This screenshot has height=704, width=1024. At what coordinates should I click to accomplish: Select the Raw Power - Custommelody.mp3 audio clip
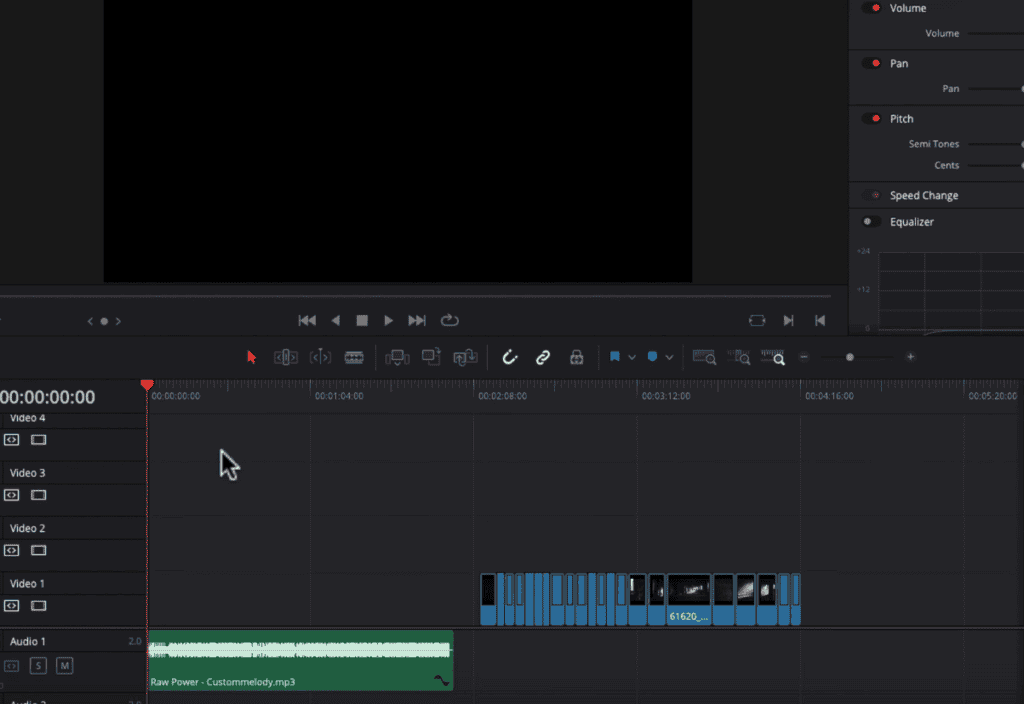(x=300, y=660)
